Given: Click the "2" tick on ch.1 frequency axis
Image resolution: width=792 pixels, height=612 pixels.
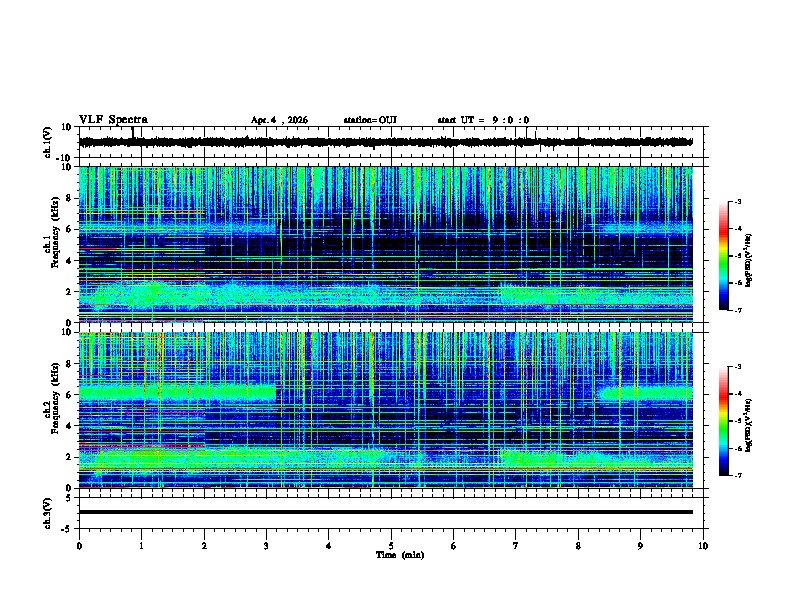Looking at the screenshot, I should point(70,292).
